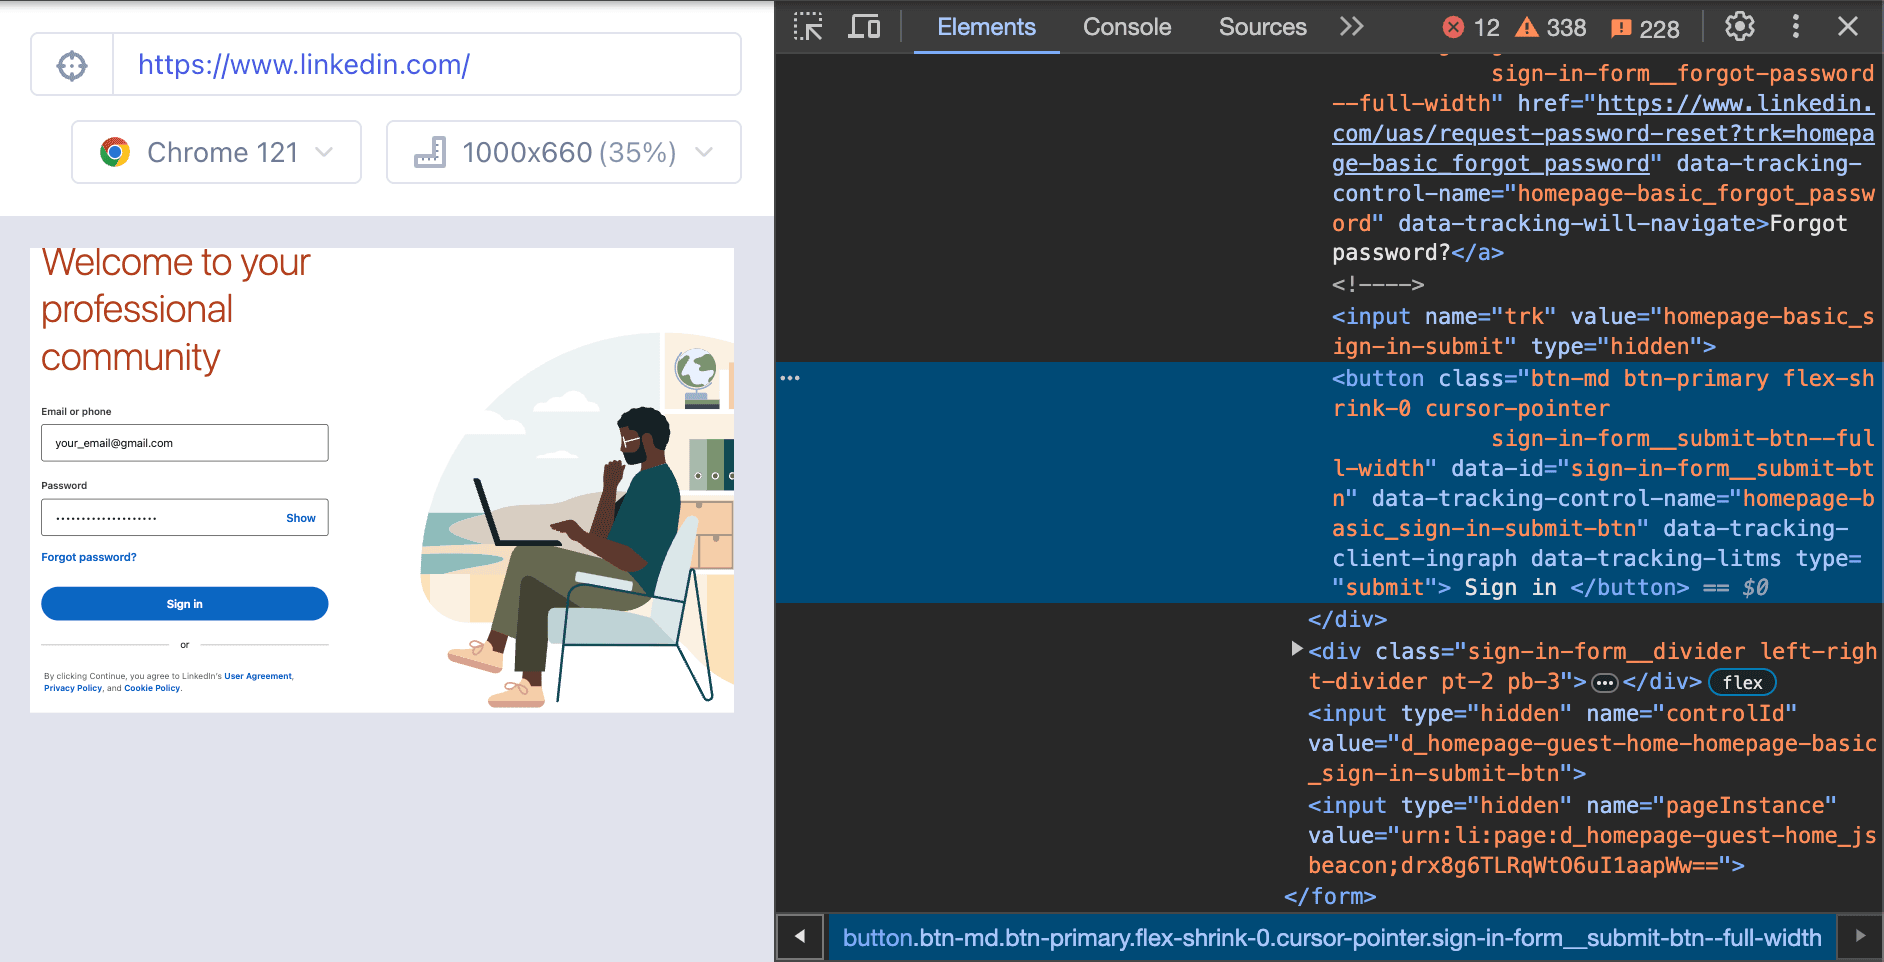Screen dimensions: 1884x962
Task: Click the warnings count 338
Action: [x=1551, y=28]
